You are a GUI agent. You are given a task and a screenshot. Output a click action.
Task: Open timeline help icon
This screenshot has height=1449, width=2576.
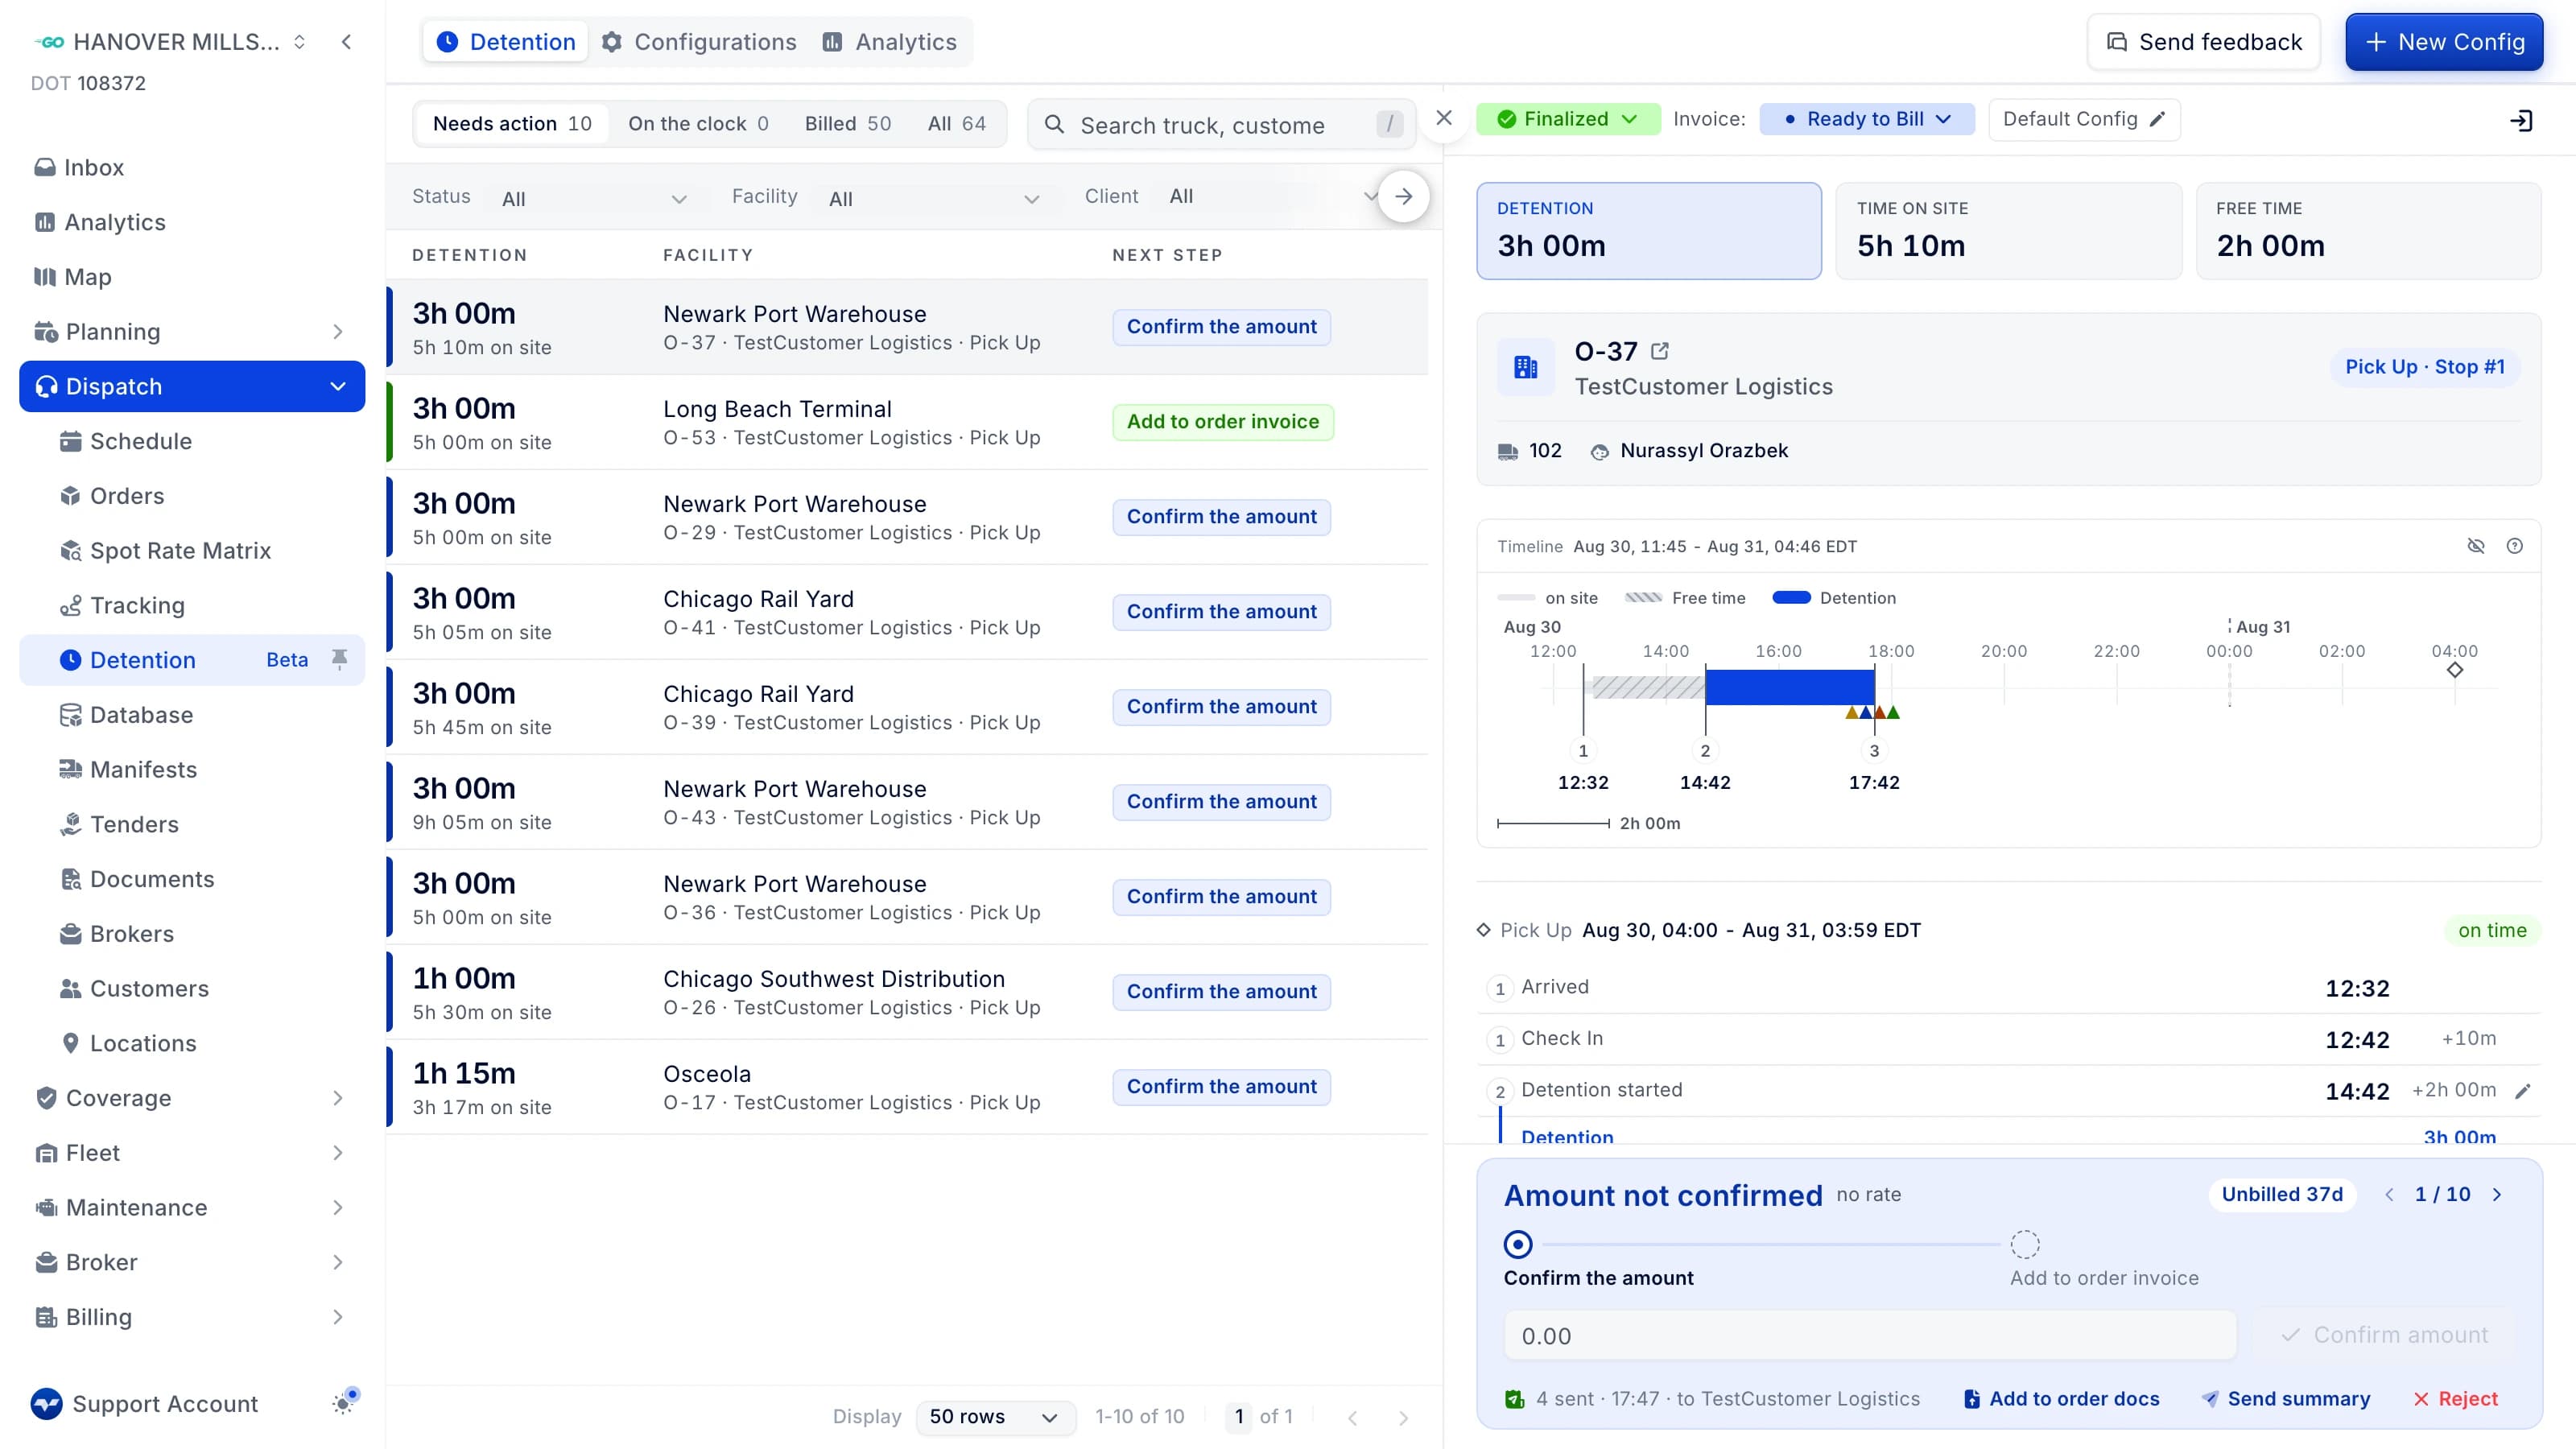tap(2514, 546)
